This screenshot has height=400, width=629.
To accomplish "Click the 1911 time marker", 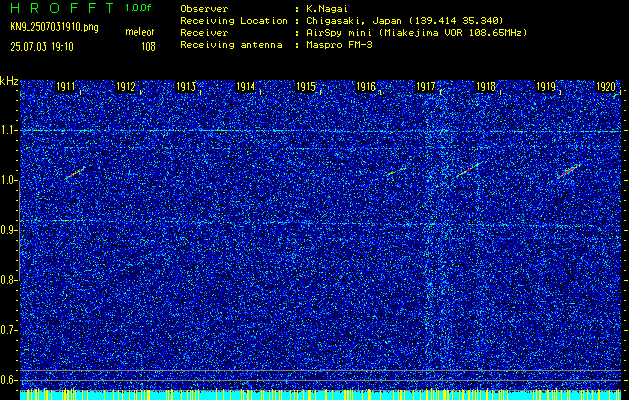I will point(66,87).
